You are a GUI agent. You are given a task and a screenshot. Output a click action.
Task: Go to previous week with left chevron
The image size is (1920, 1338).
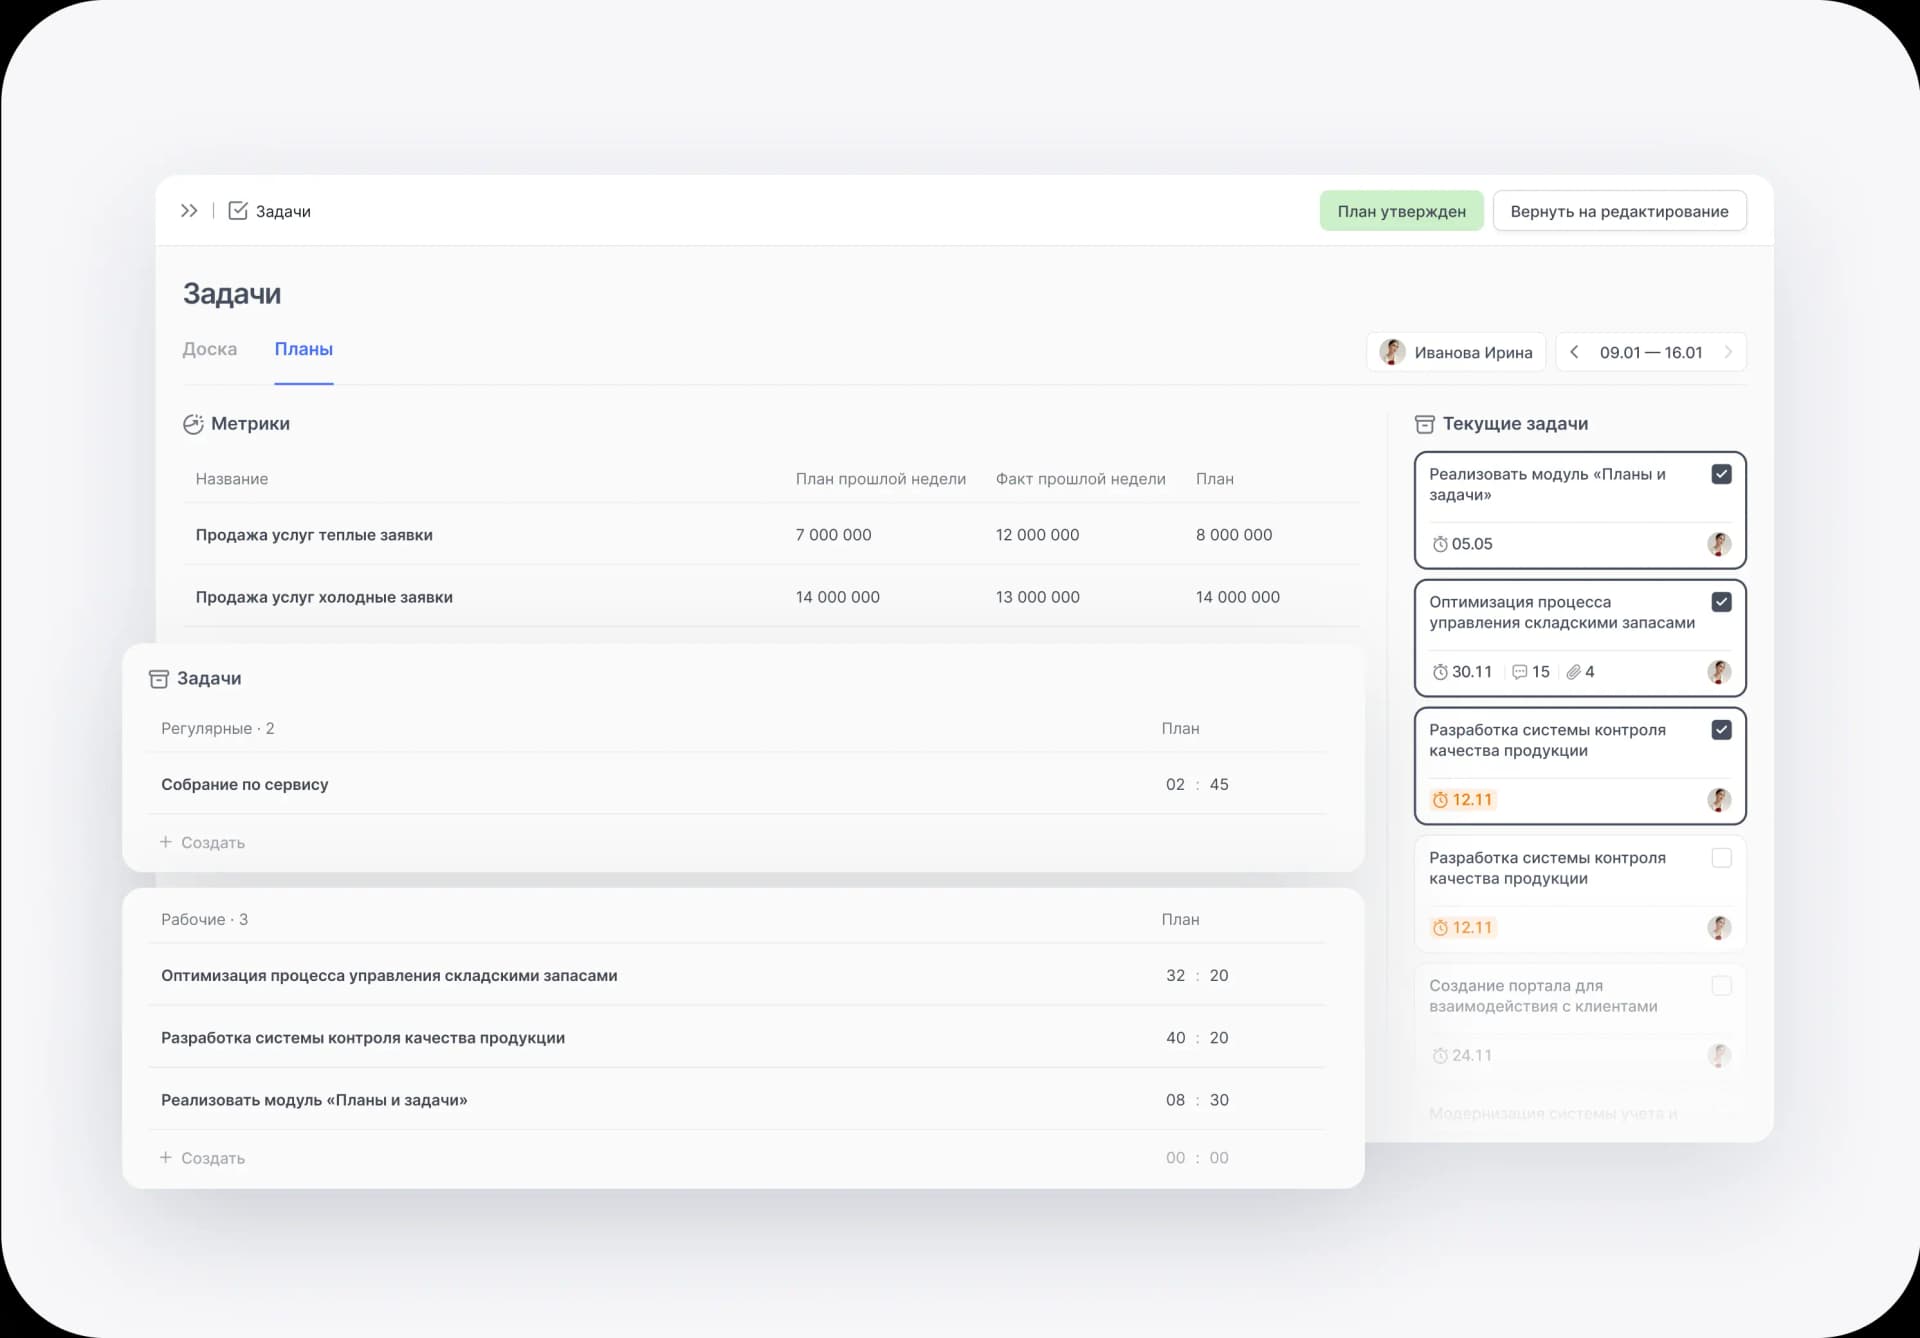(x=1574, y=352)
